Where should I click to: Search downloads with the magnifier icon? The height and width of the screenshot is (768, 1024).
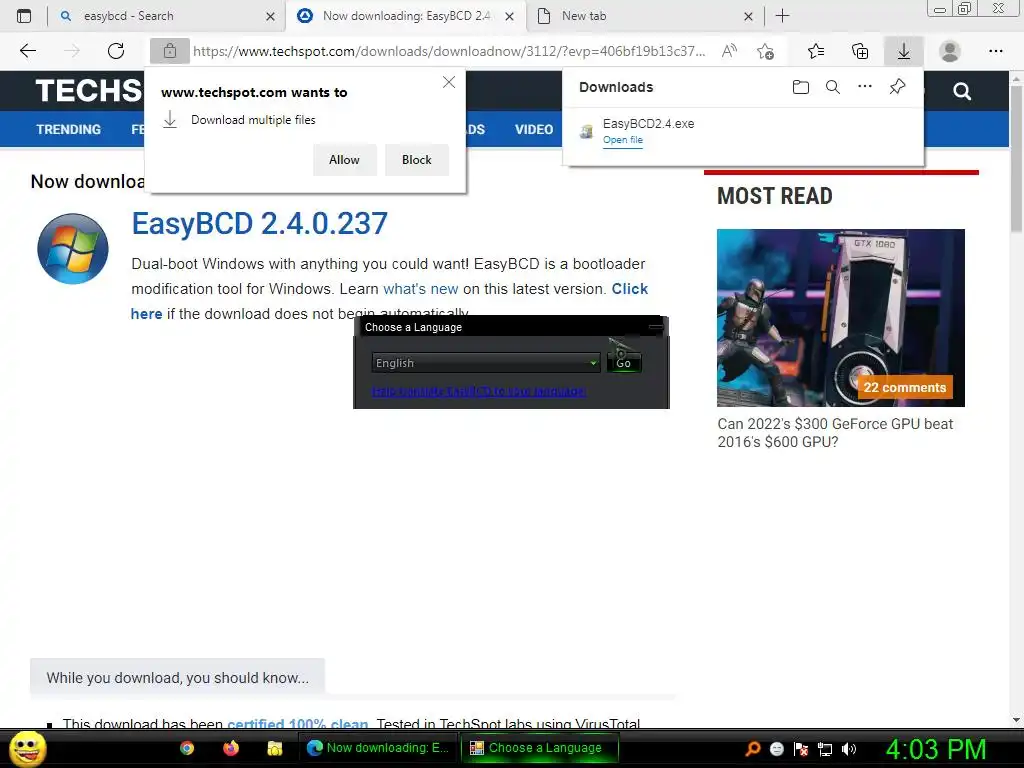[x=833, y=87]
